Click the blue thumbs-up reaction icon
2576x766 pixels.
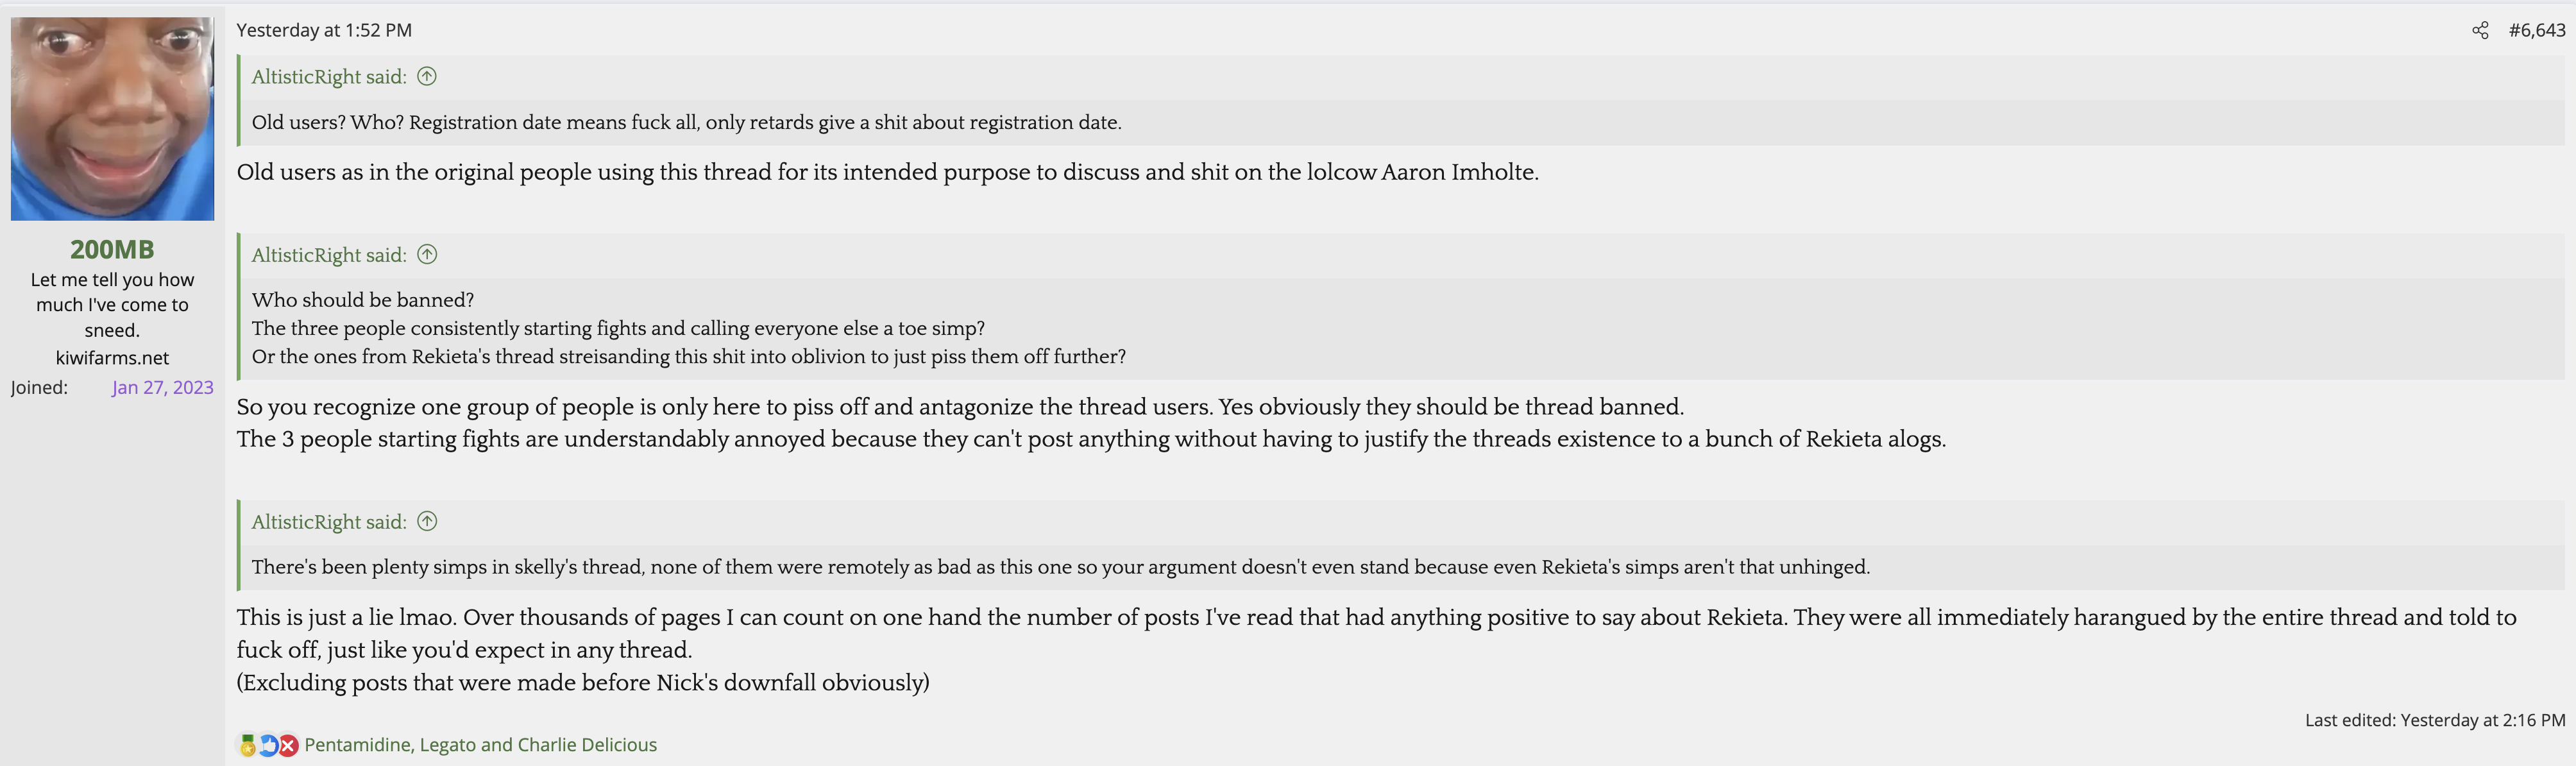[268, 745]
